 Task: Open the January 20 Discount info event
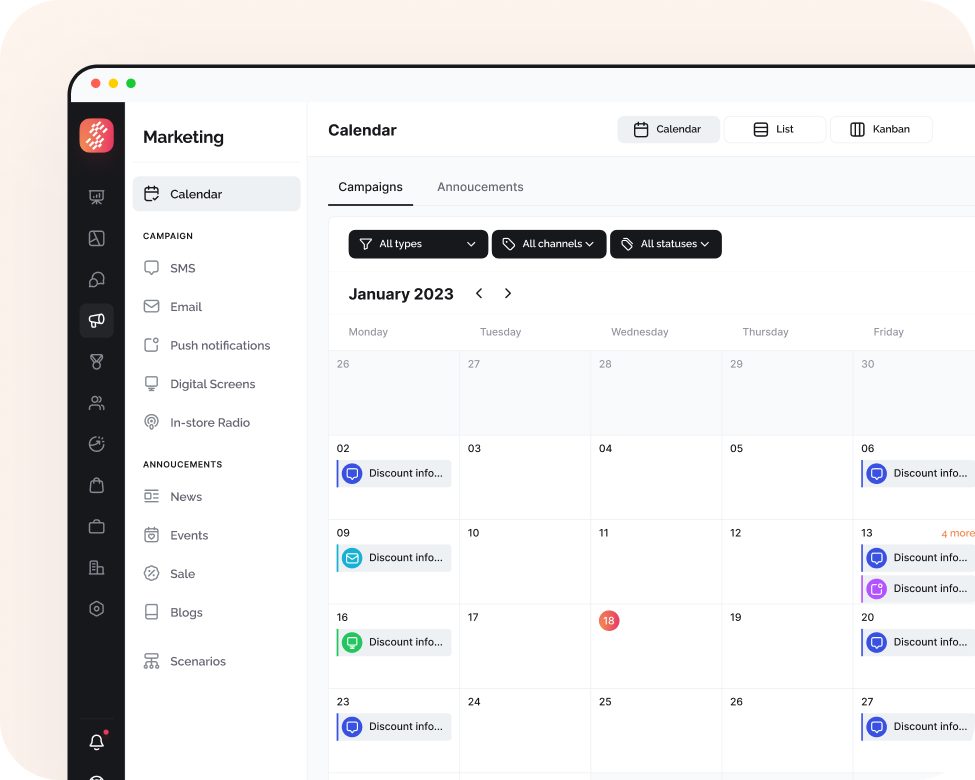click(x=918, y=643)
